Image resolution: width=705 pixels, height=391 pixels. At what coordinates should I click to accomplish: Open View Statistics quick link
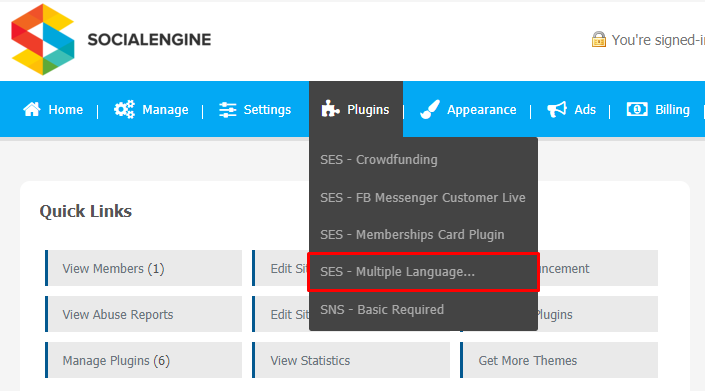point(351,360)
